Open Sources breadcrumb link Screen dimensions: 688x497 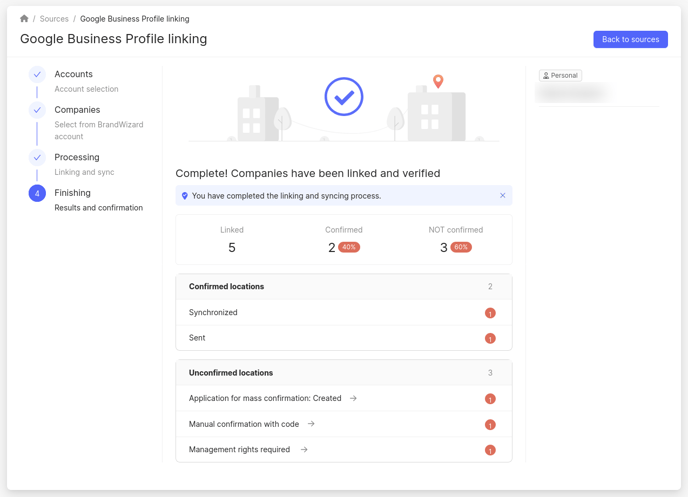tap(54, 19)
